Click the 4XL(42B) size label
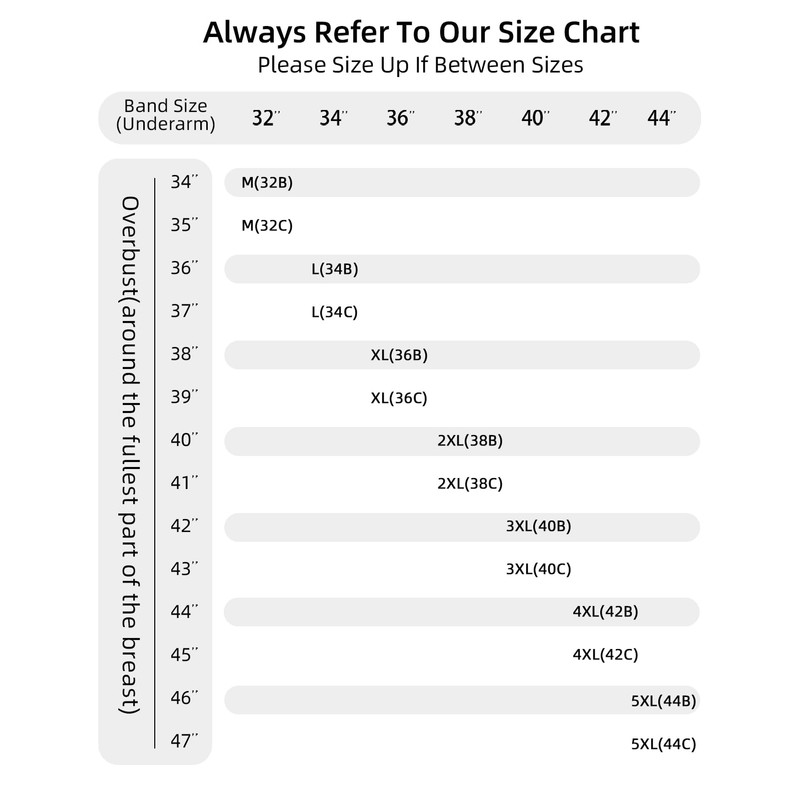 pos(605,612)
